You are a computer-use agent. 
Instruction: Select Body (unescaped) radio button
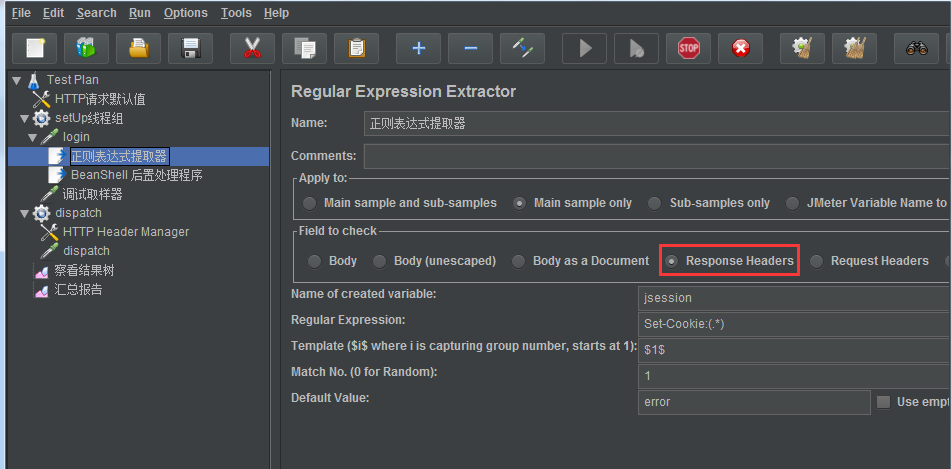point(379,261)
